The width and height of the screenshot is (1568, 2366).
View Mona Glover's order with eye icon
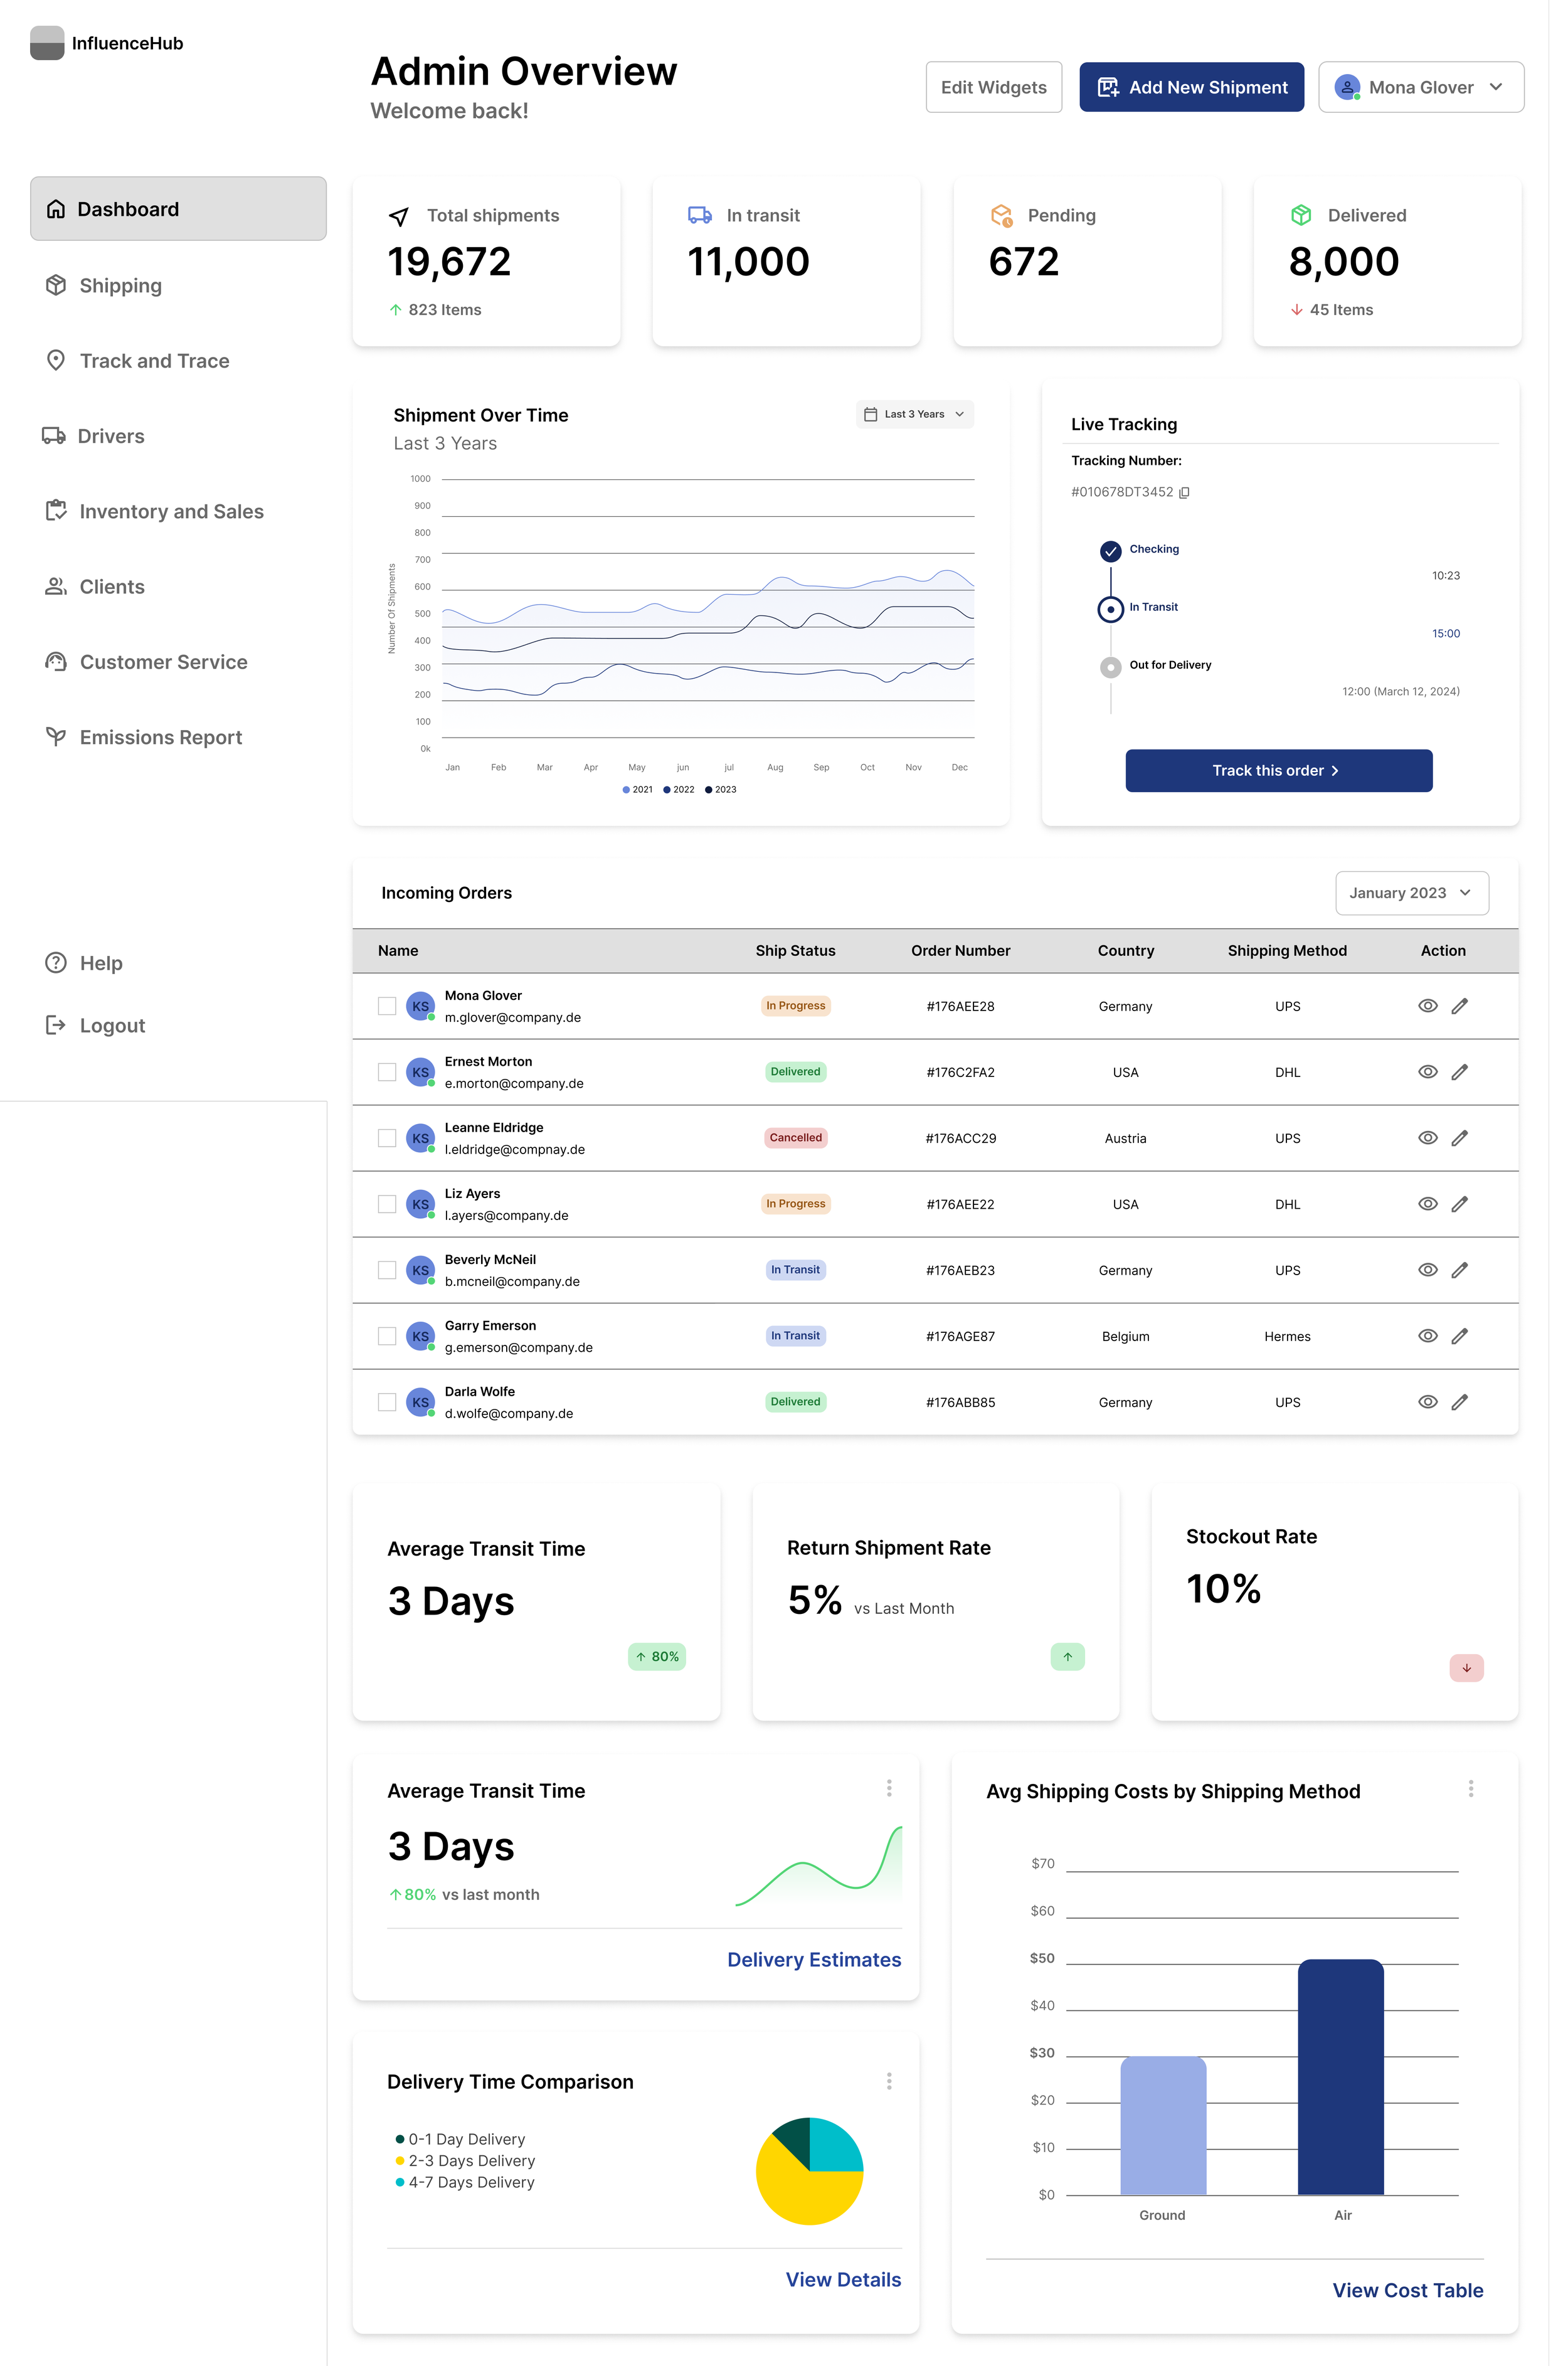coord(1427,1006)
